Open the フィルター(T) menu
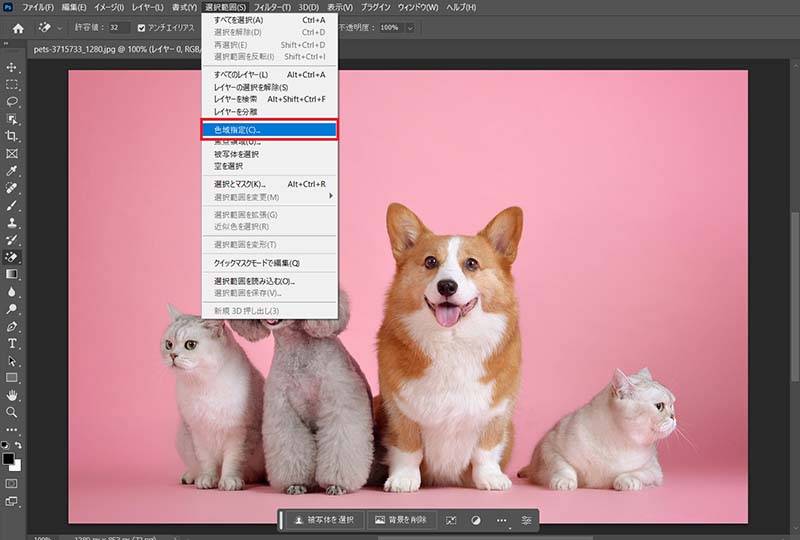Viewport: 800px width, 540px height. point(272,7)
